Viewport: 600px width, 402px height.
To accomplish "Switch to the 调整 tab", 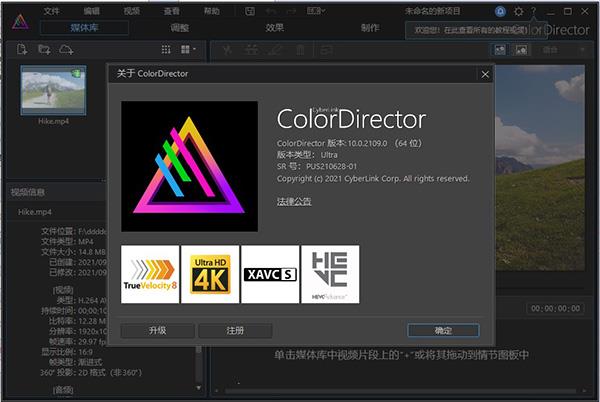I will coord(179,28).
